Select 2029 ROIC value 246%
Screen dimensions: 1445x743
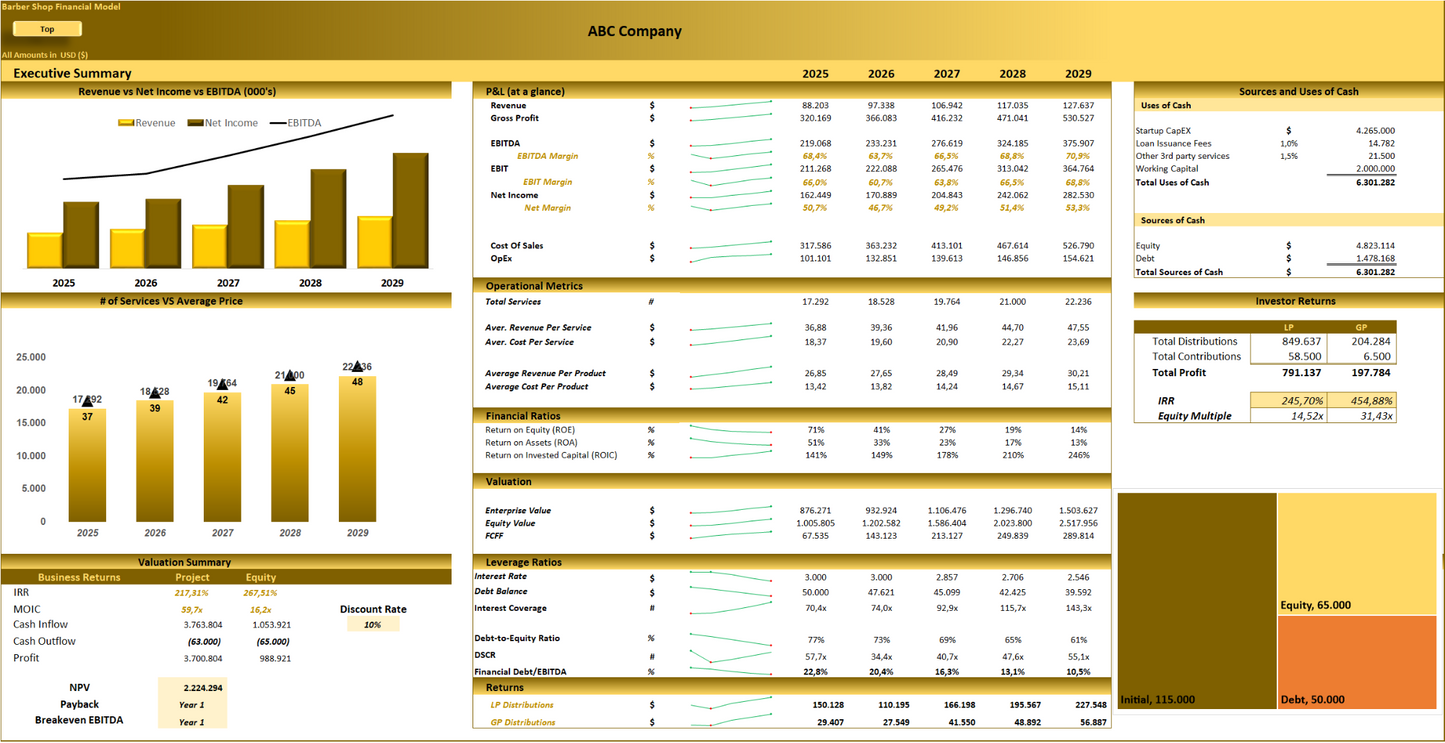click(x=1078, y=456)
